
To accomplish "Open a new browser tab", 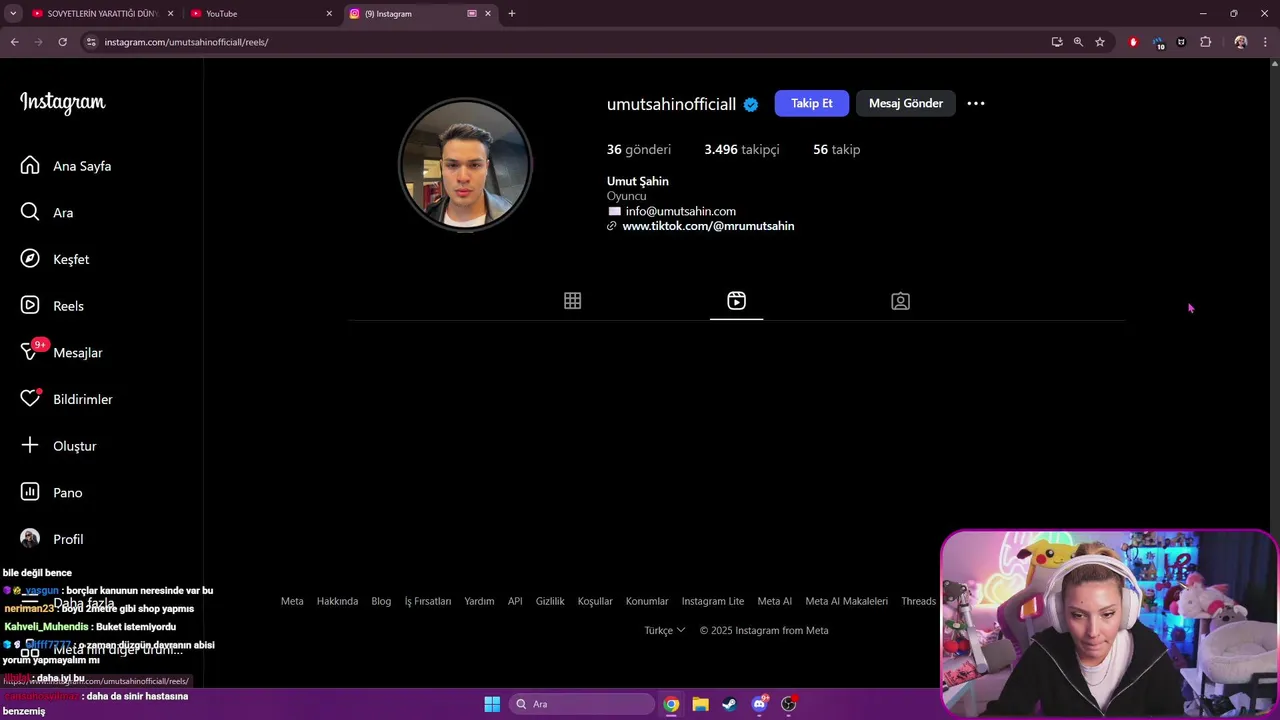I will [x=512, y=14].
